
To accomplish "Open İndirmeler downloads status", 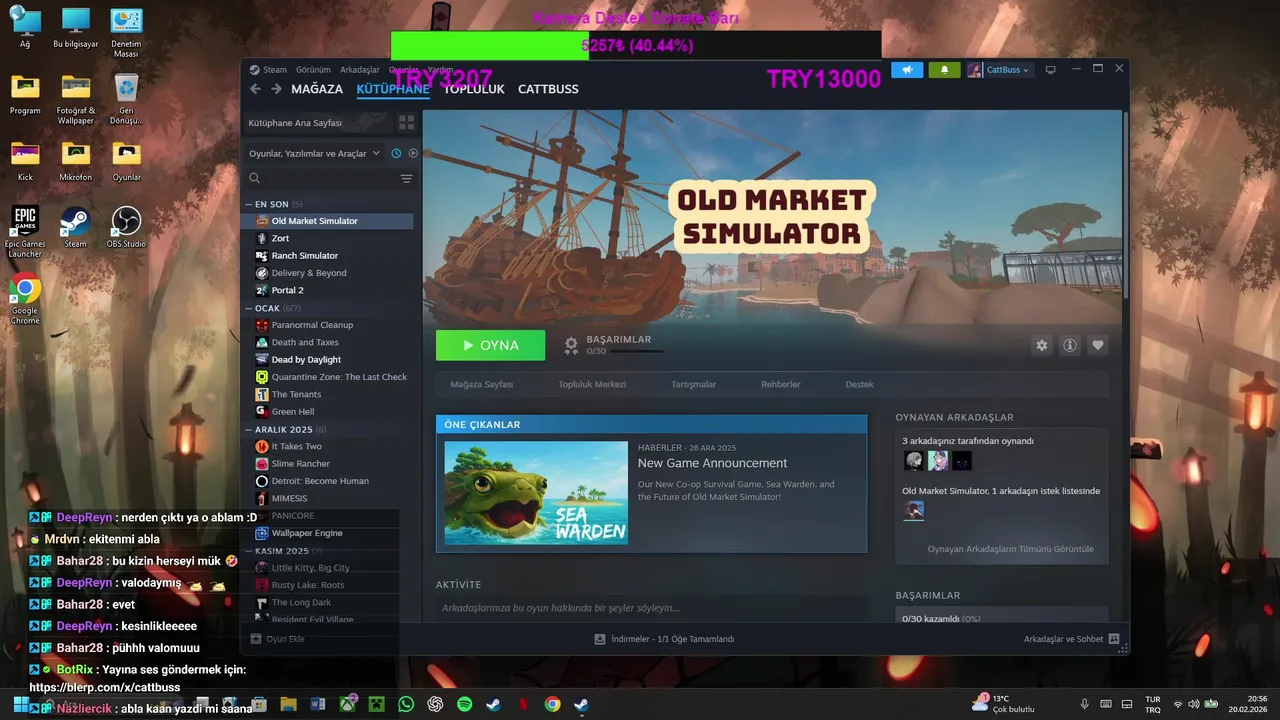I will (x=664, y=639).
